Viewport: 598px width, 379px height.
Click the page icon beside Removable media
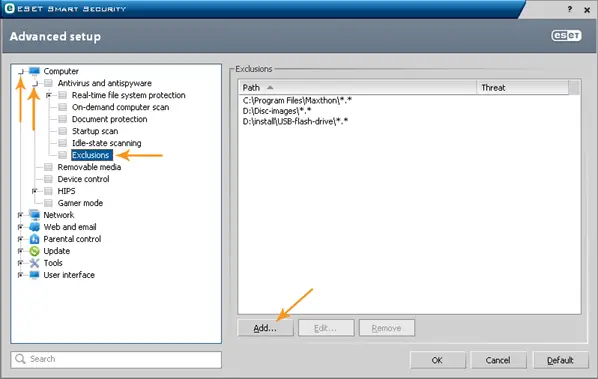point(48,167)
